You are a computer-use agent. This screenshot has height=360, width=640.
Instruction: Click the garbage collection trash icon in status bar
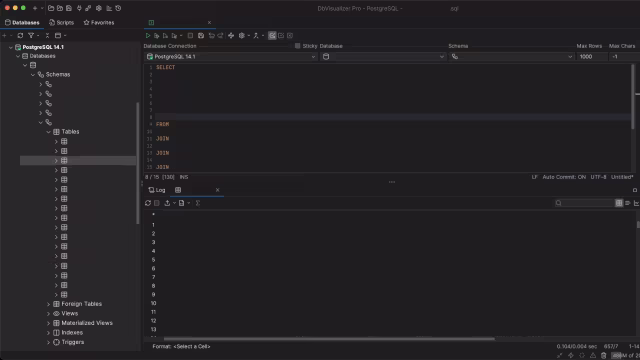coord(604,356)
